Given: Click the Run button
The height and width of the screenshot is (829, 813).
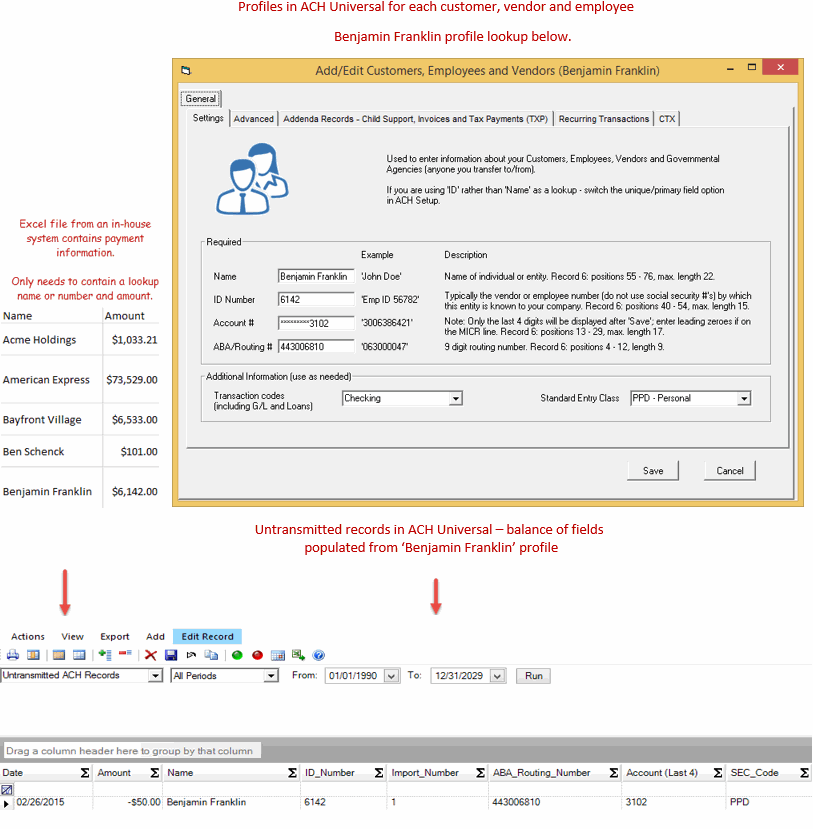Looking at the screenshot, I should click(x=533, y=676).
